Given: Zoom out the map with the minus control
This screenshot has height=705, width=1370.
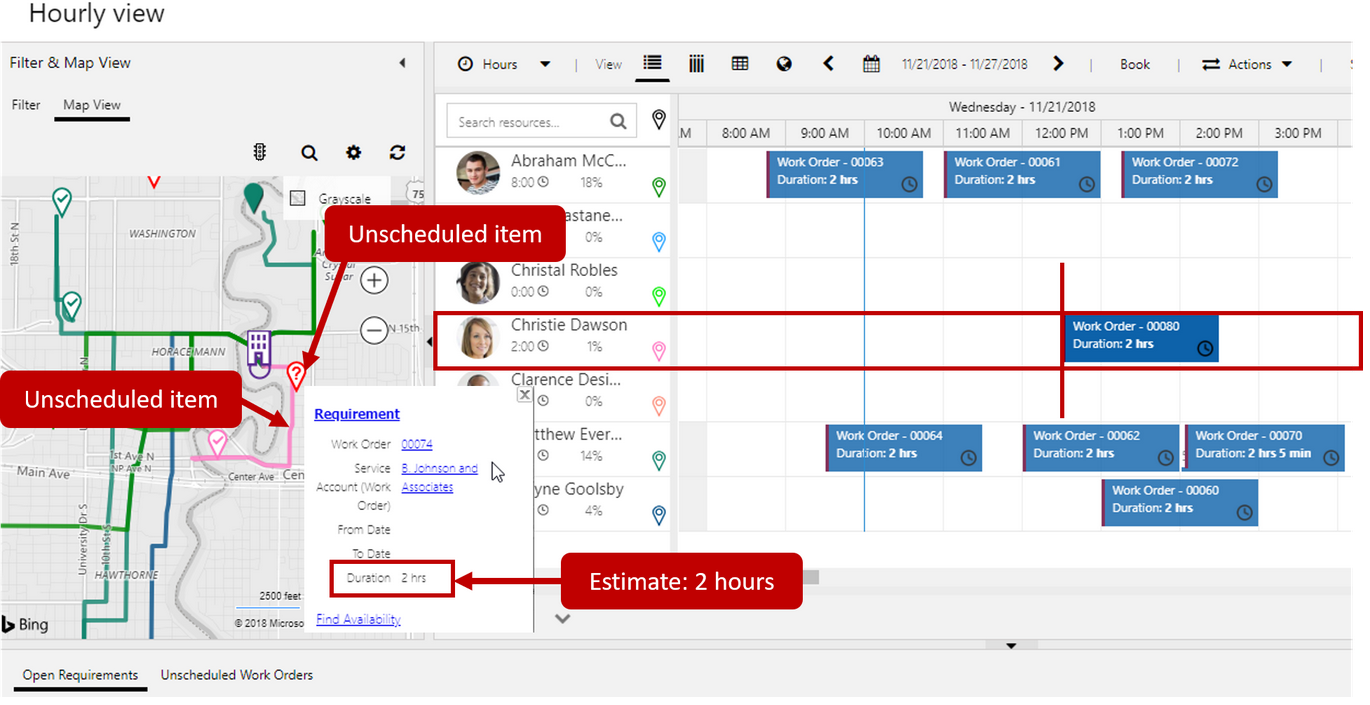Looking at the screenshot, I should click(374, 330).
